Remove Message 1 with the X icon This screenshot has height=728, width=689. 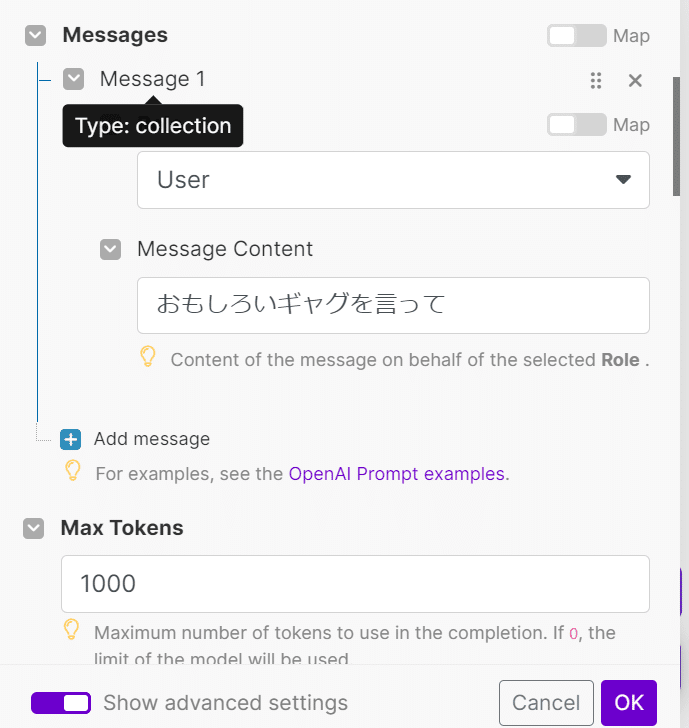click(635, 80)
